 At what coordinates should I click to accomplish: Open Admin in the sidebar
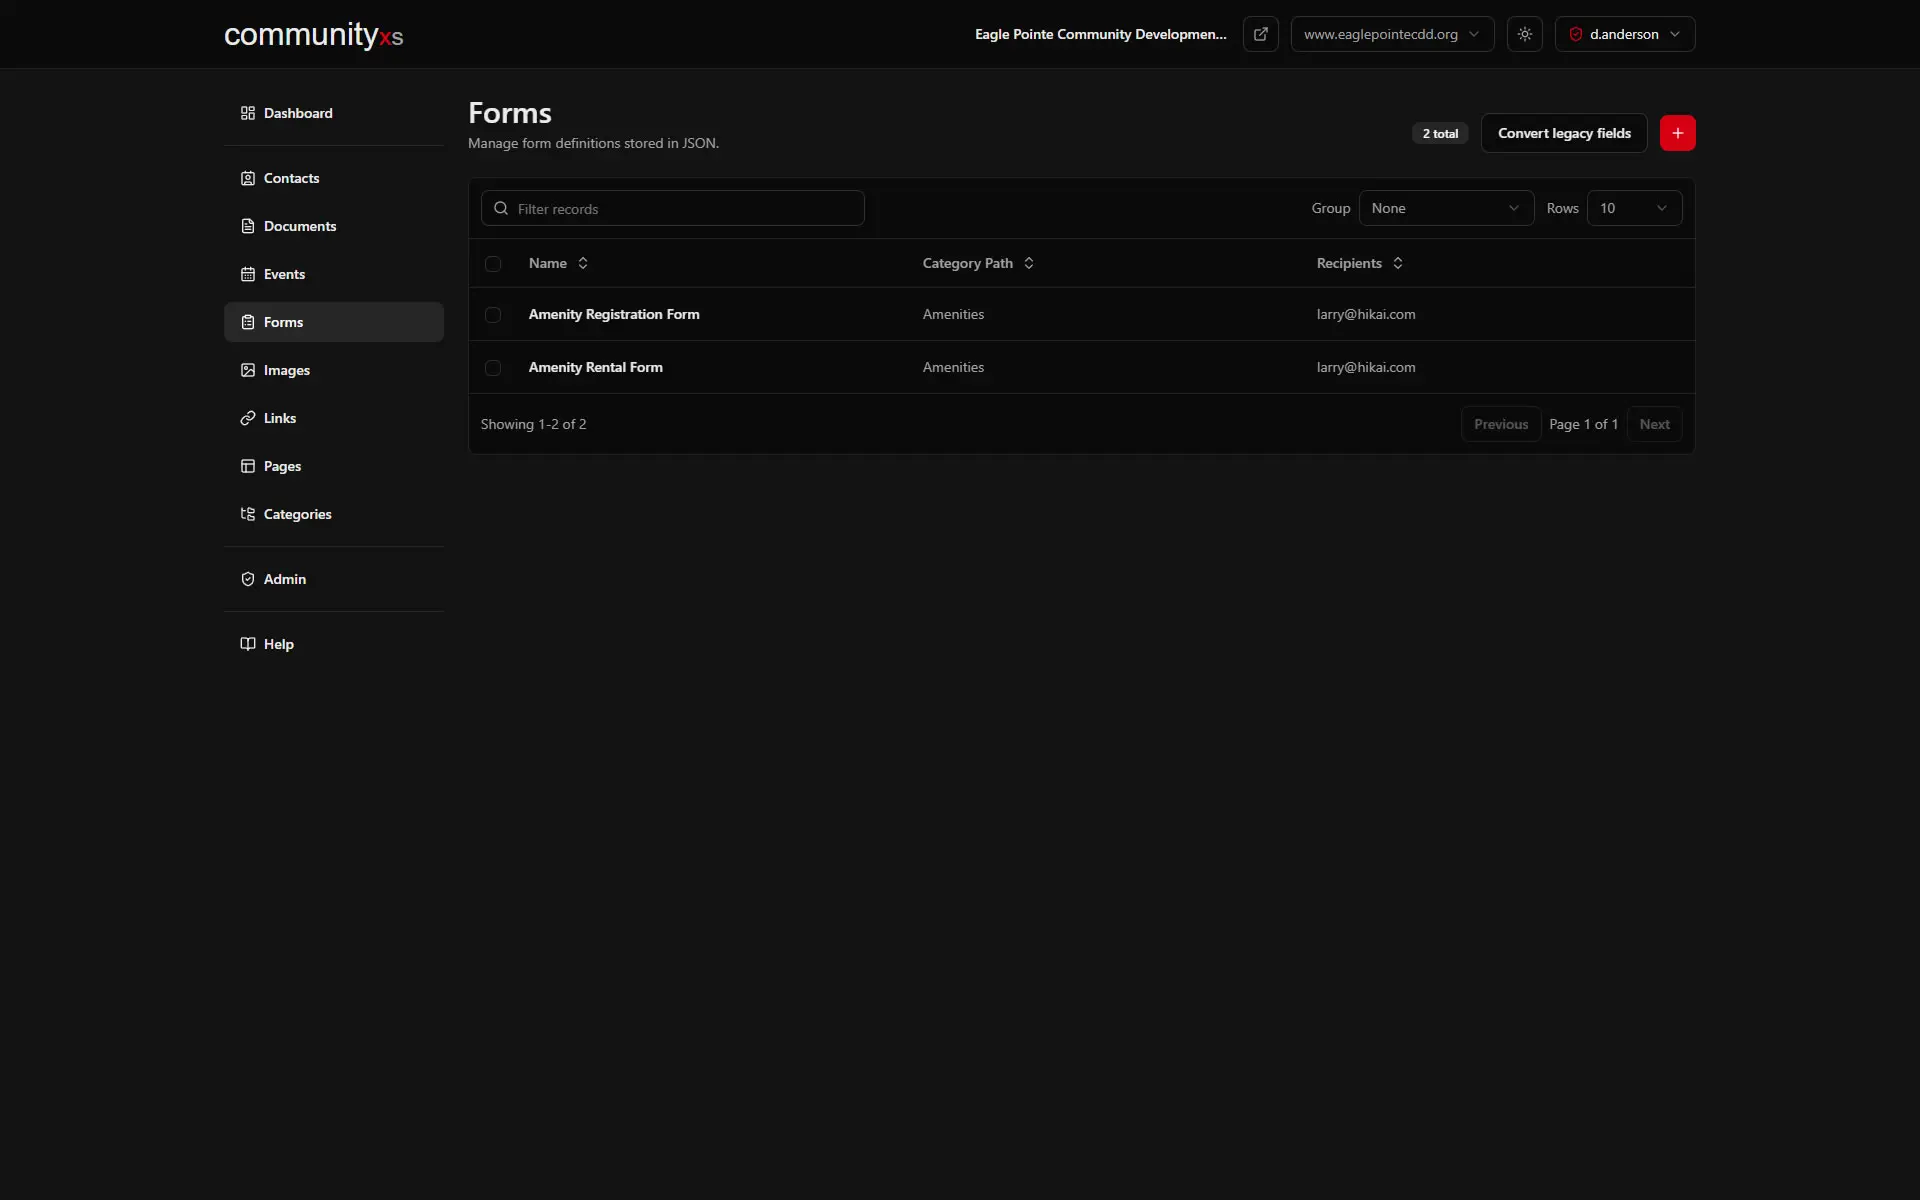click(x=334, y=579)
